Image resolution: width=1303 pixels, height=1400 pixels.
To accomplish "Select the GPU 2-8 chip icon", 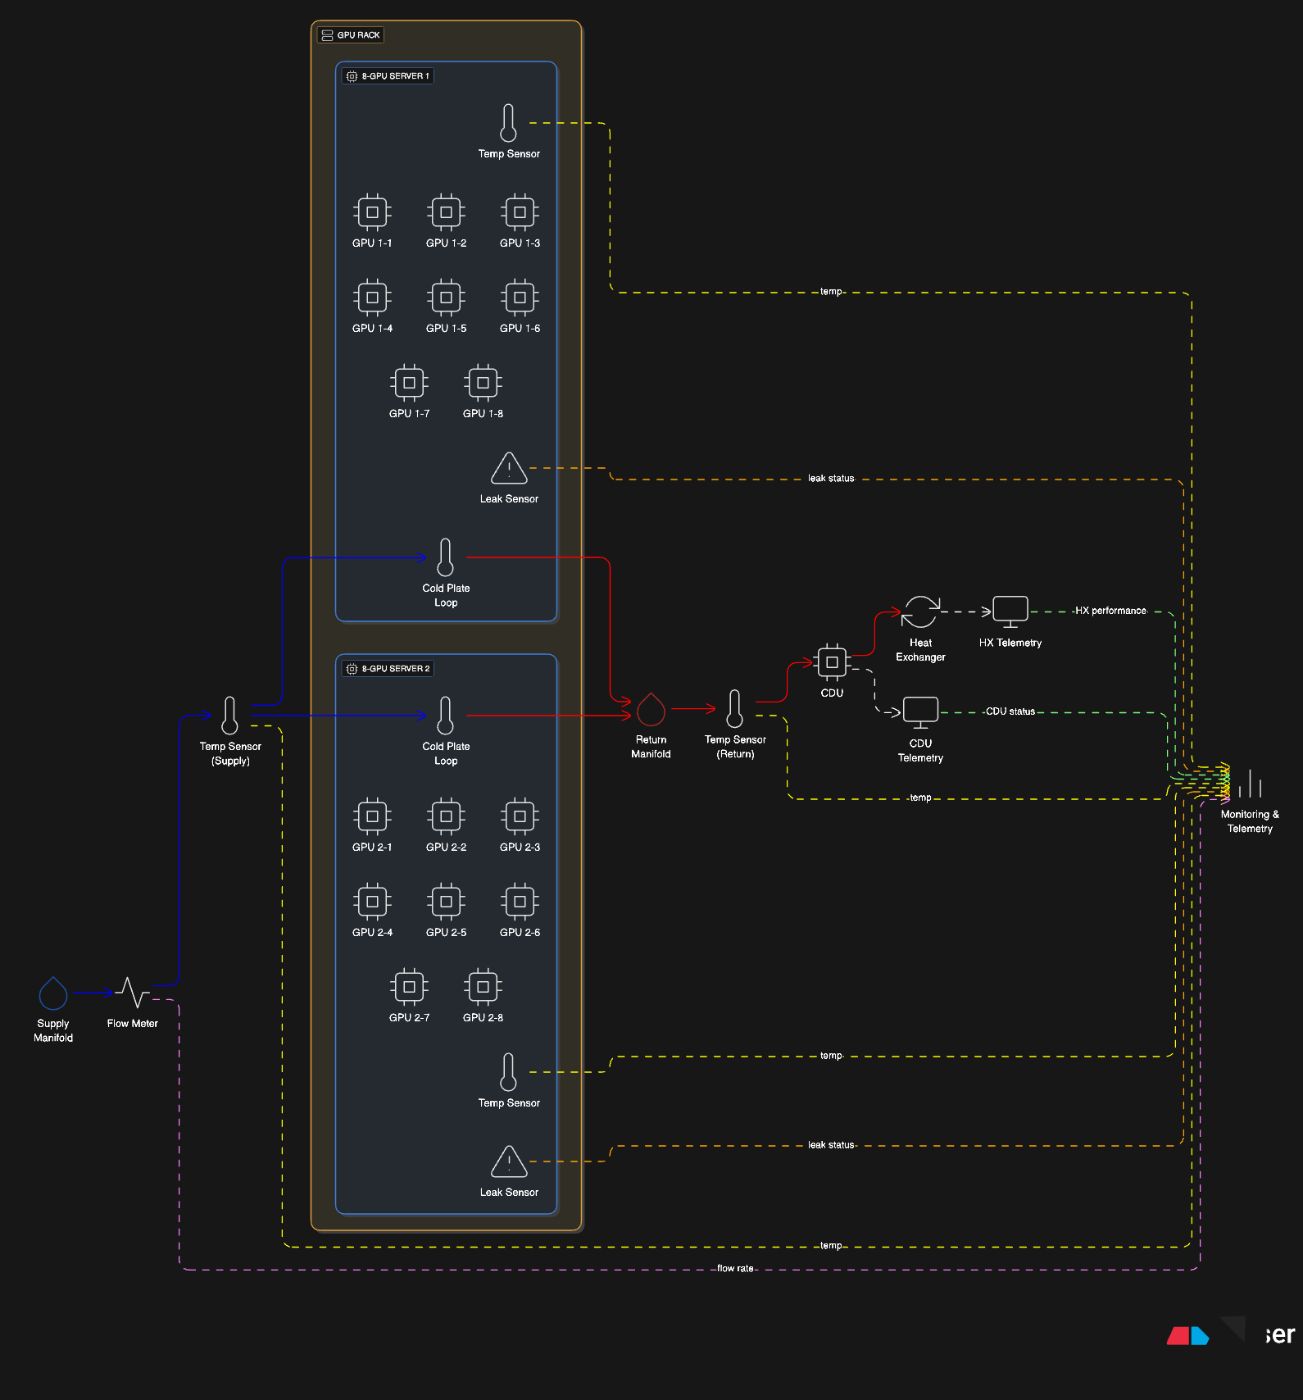I will [x=483, y=987].
